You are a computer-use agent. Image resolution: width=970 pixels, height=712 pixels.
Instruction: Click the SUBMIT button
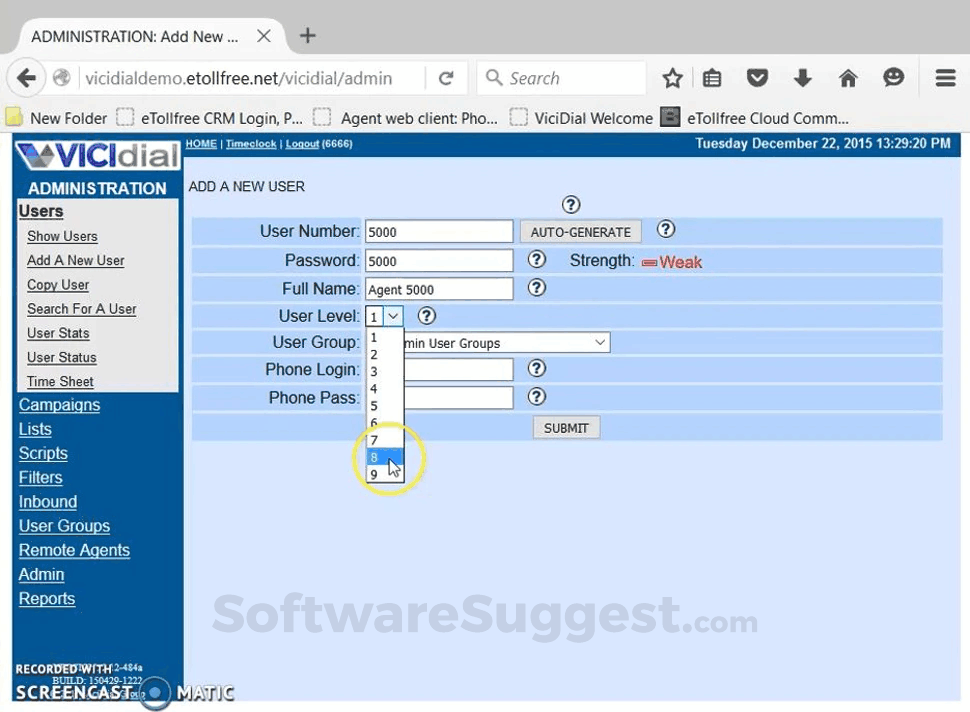coord(566,427)
